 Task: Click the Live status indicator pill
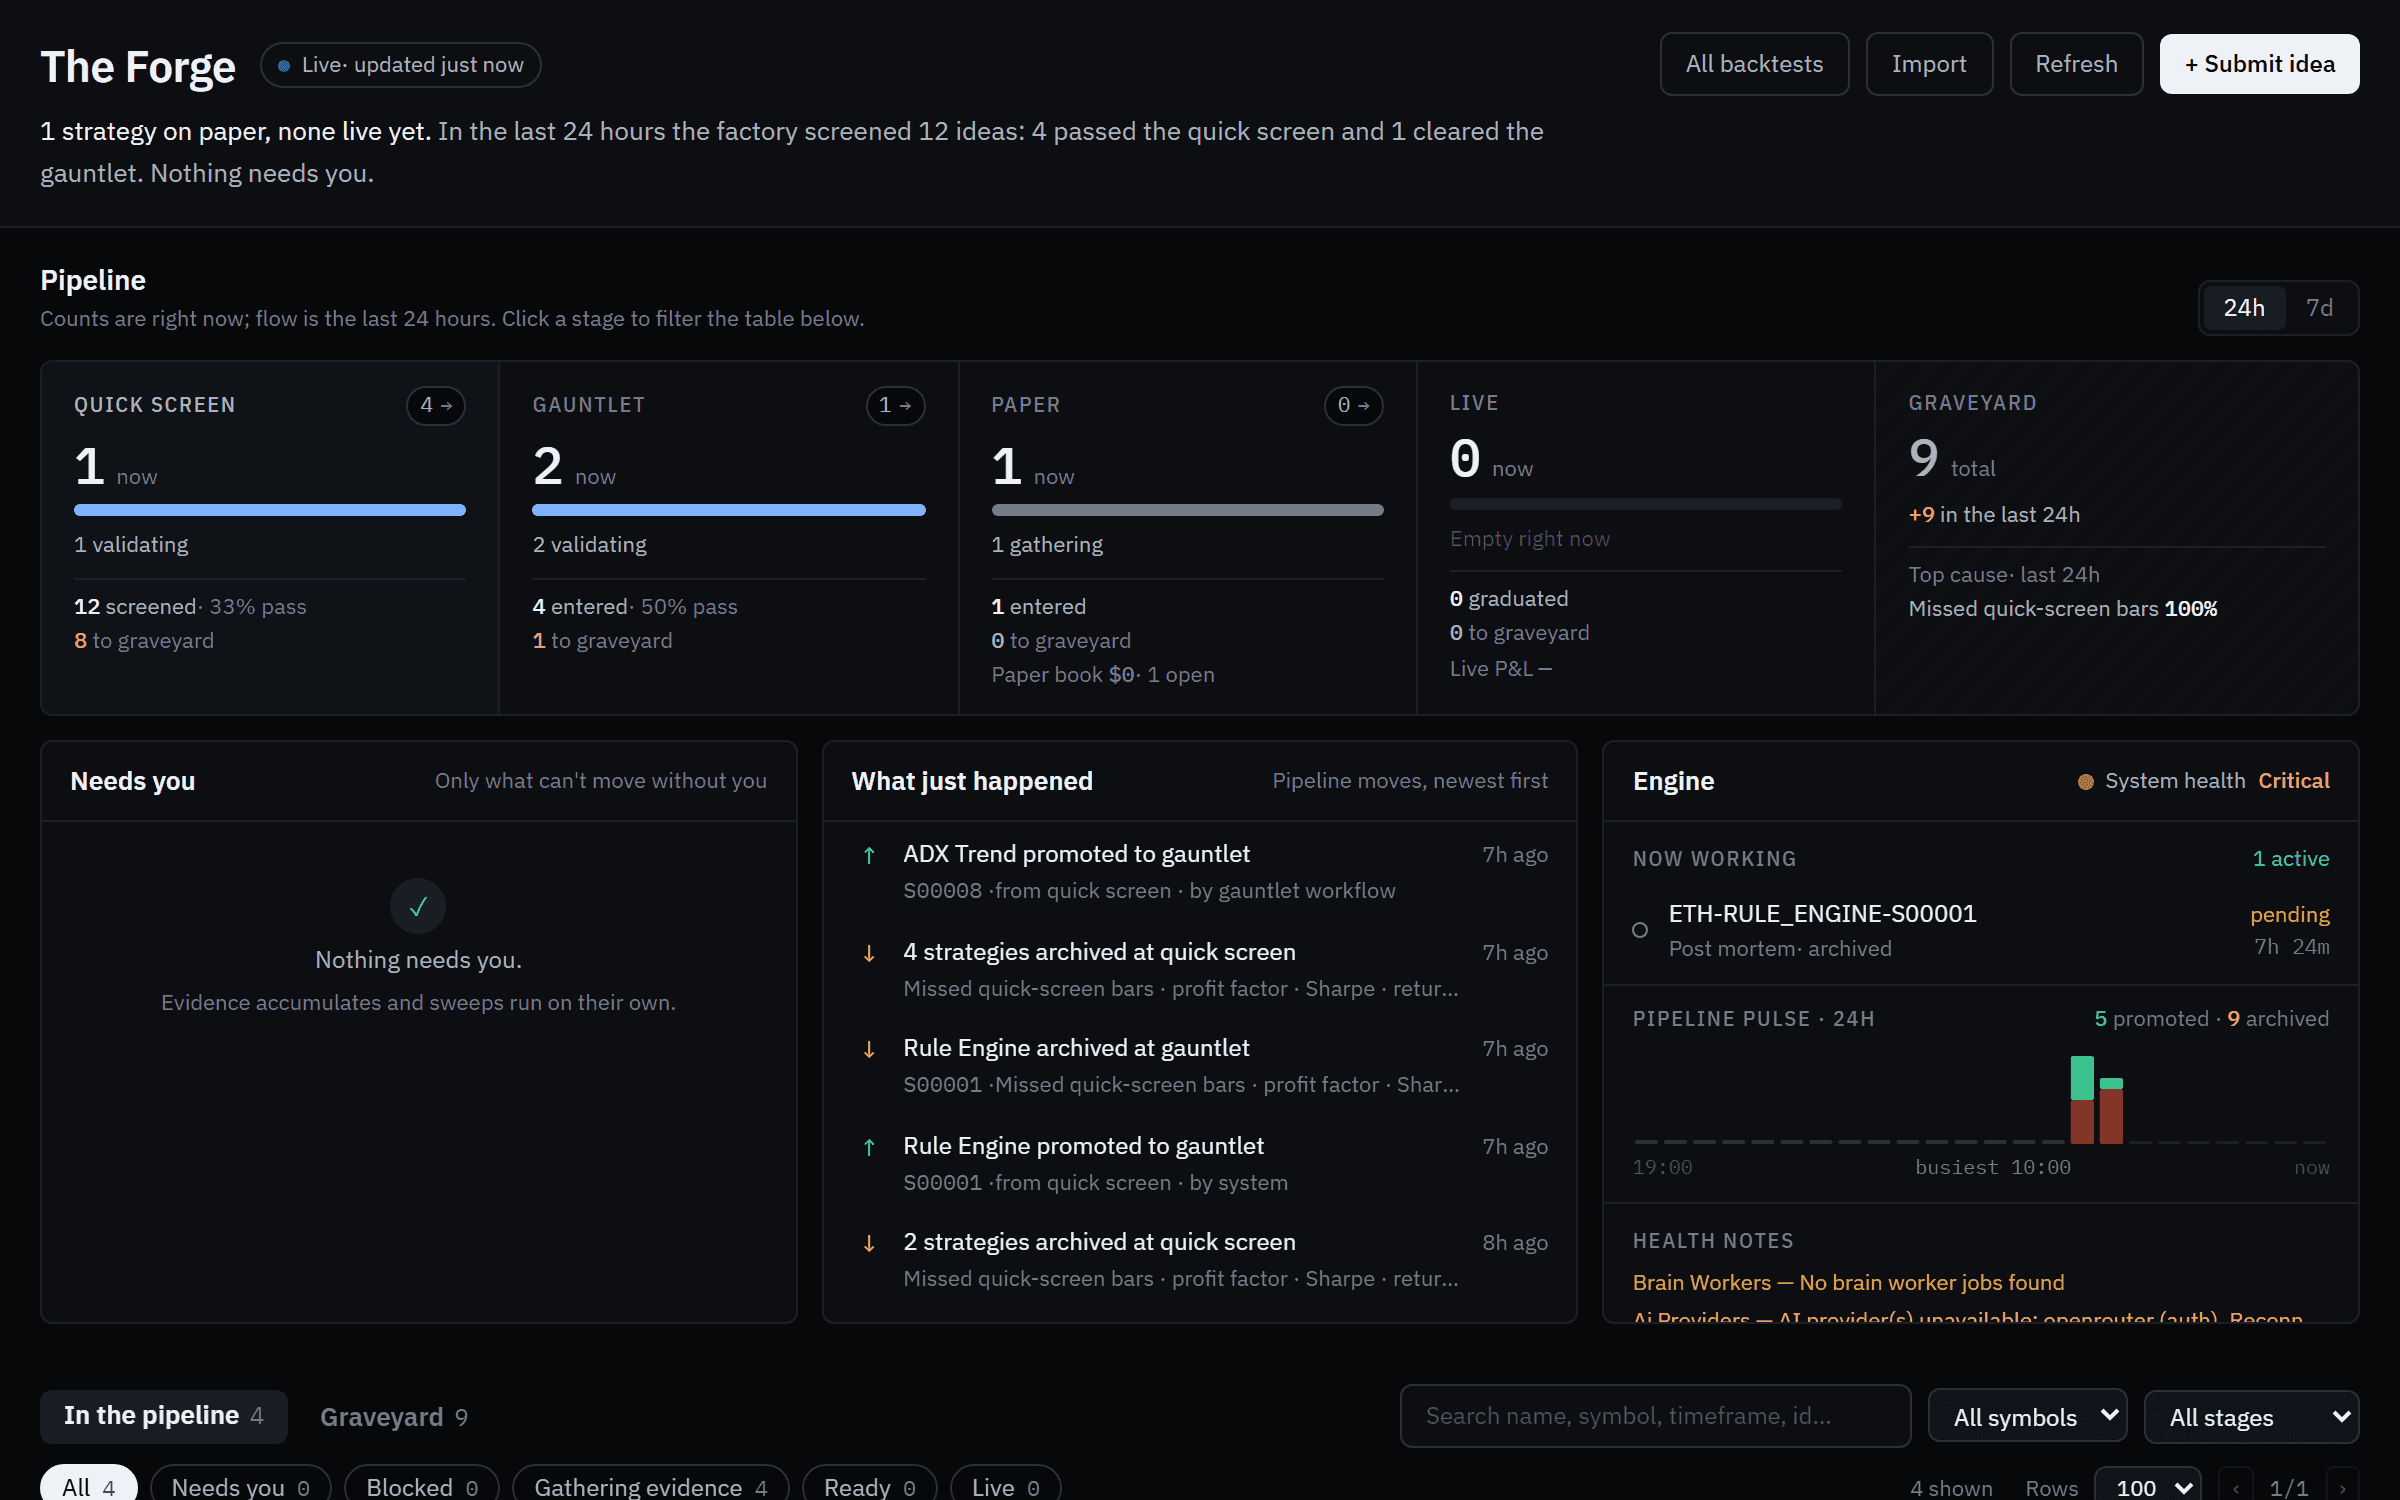(x=401, y=65)
